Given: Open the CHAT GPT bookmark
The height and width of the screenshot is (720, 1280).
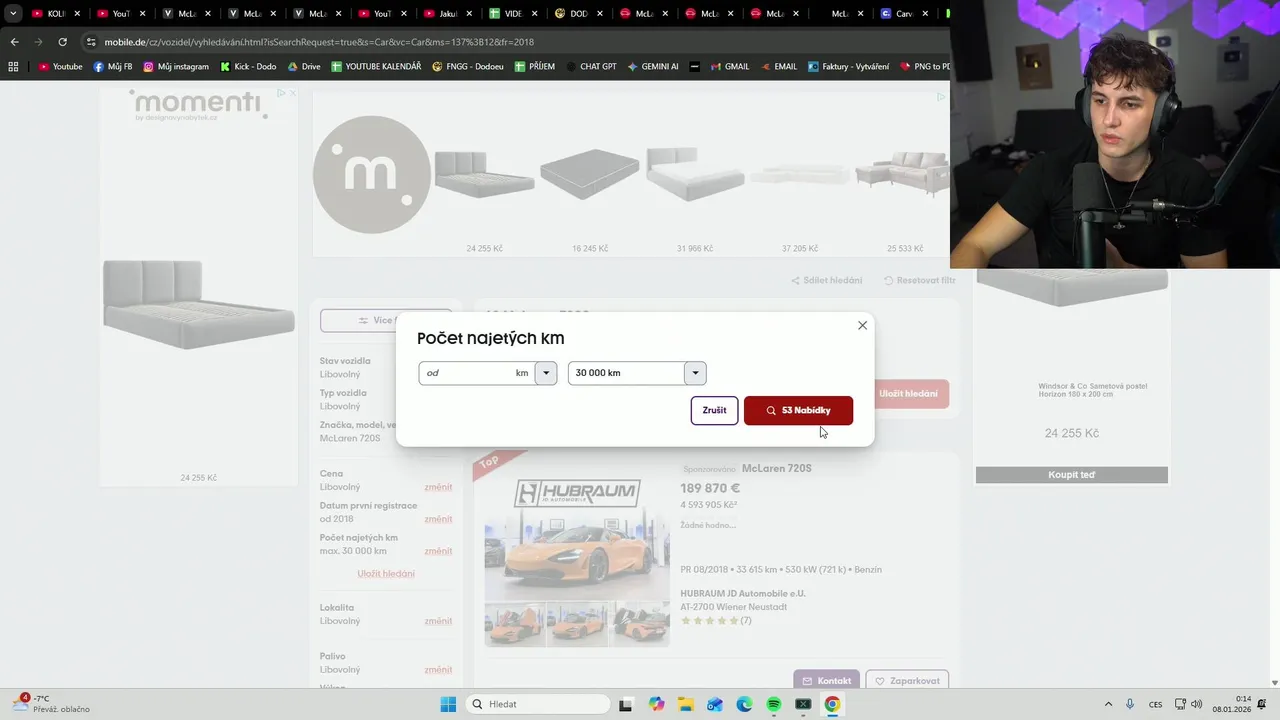Looking at the screenshot, I should pos(590,66).
